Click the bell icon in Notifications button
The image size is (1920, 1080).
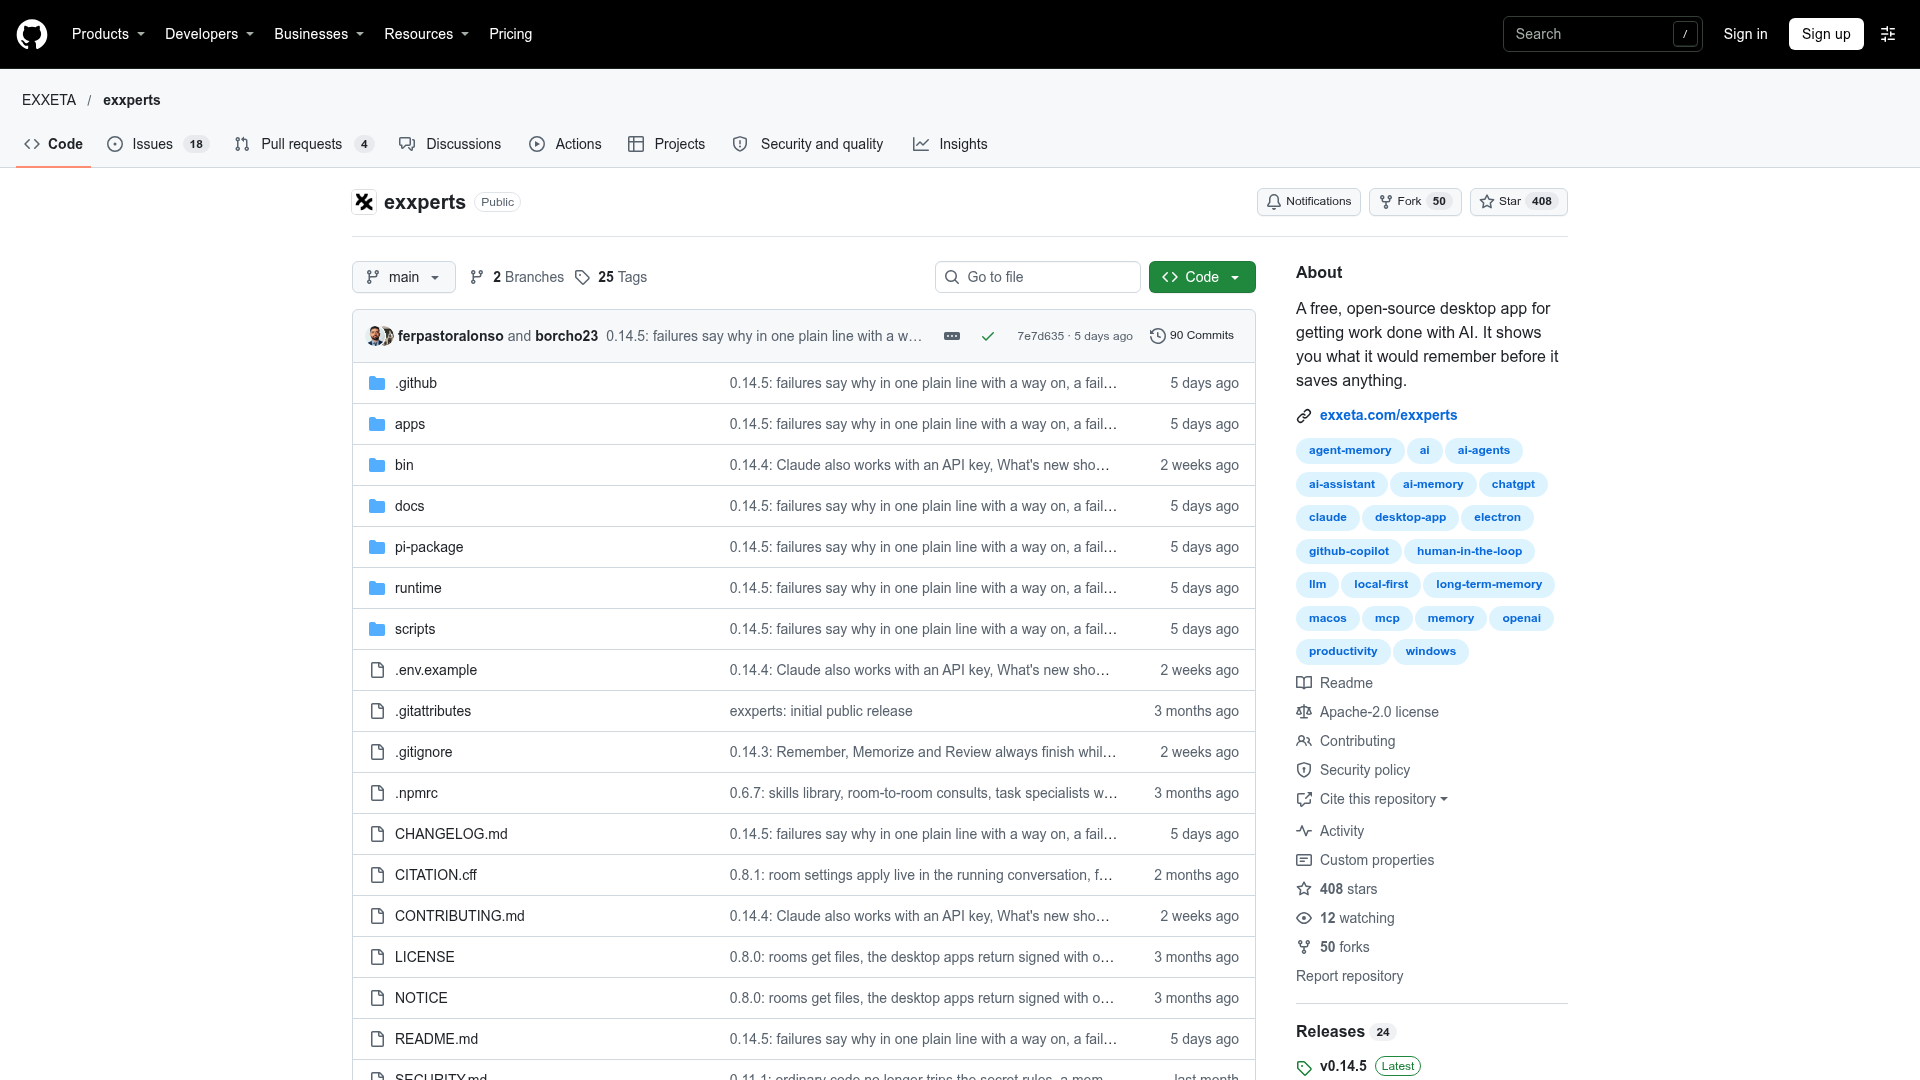(1273, 202)
